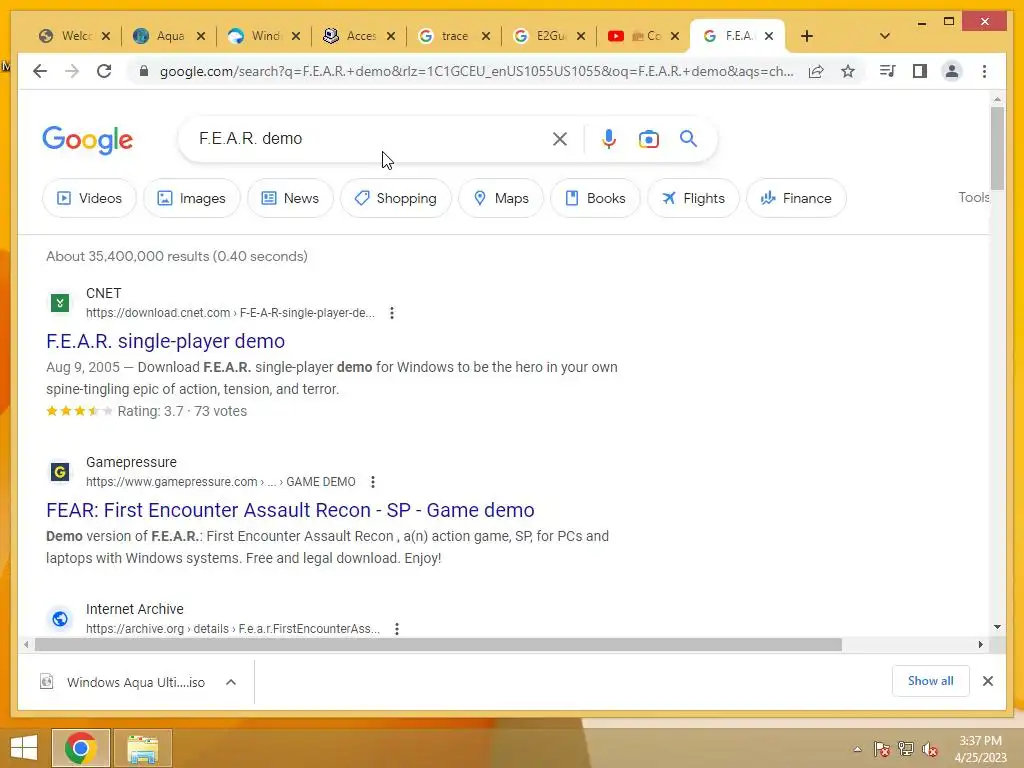Click the archive.org URL text
This screenshot has height=768, width=1024.
pos(232,629)
